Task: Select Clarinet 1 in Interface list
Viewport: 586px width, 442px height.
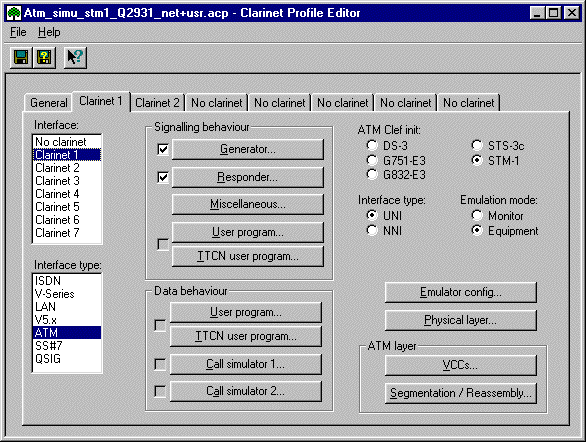Action: 67,155
